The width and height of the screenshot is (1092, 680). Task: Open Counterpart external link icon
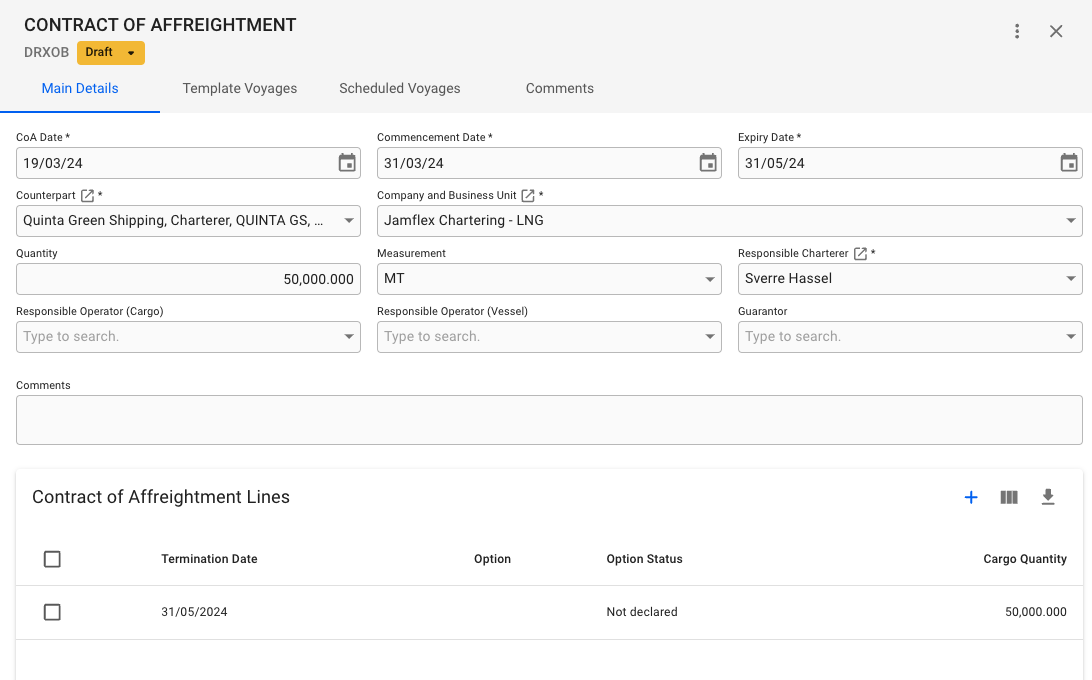[x=87, y=196]
